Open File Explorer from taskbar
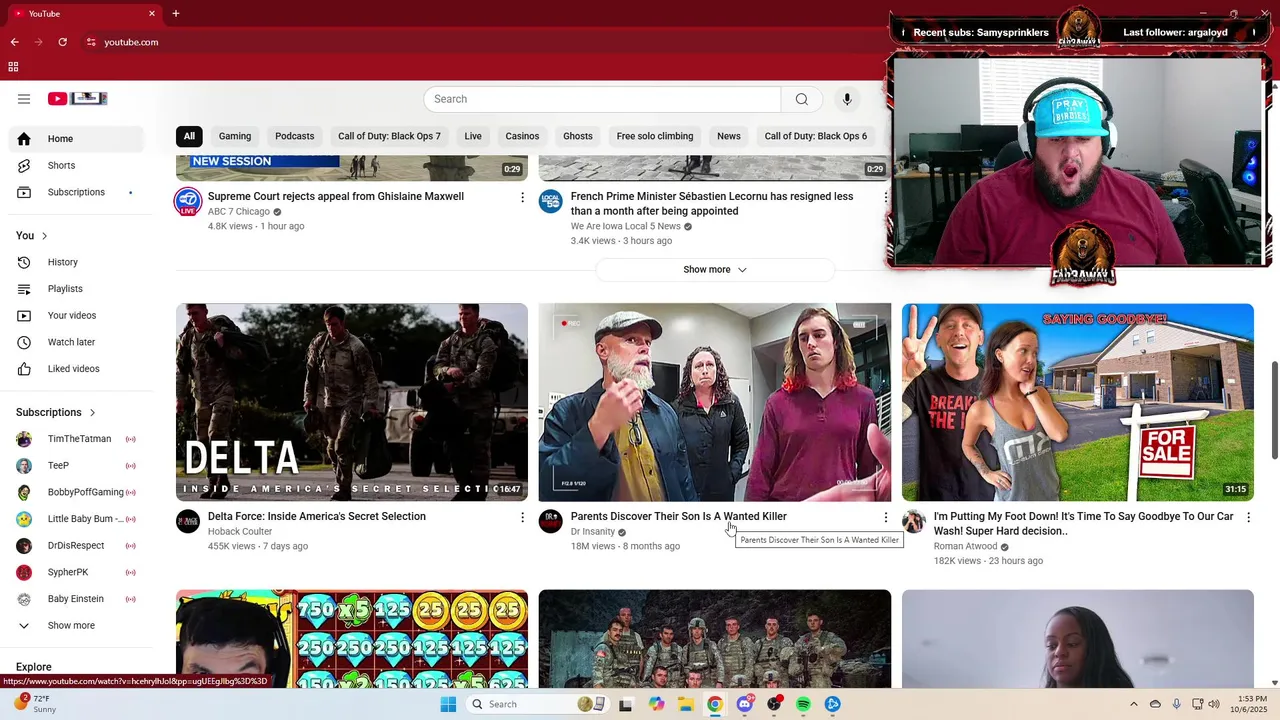This screenshot has height=720, width=1280. tap(685, 704)
